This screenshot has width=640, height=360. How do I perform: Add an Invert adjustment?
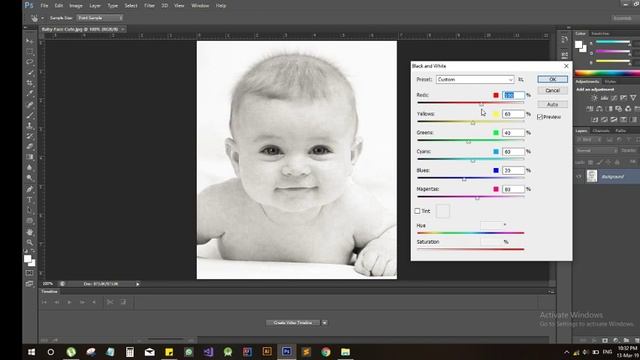[x=595, y=119]
